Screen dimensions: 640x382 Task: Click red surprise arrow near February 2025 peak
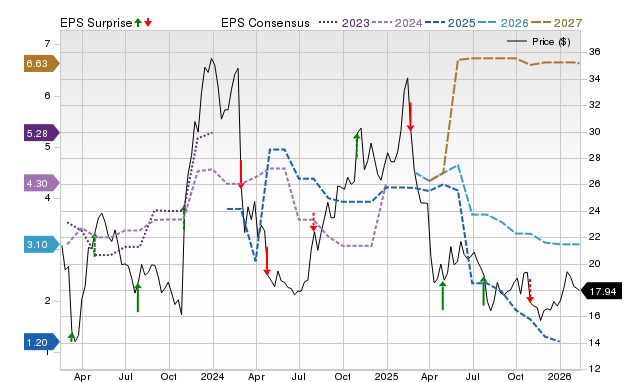tap(411, 117)
